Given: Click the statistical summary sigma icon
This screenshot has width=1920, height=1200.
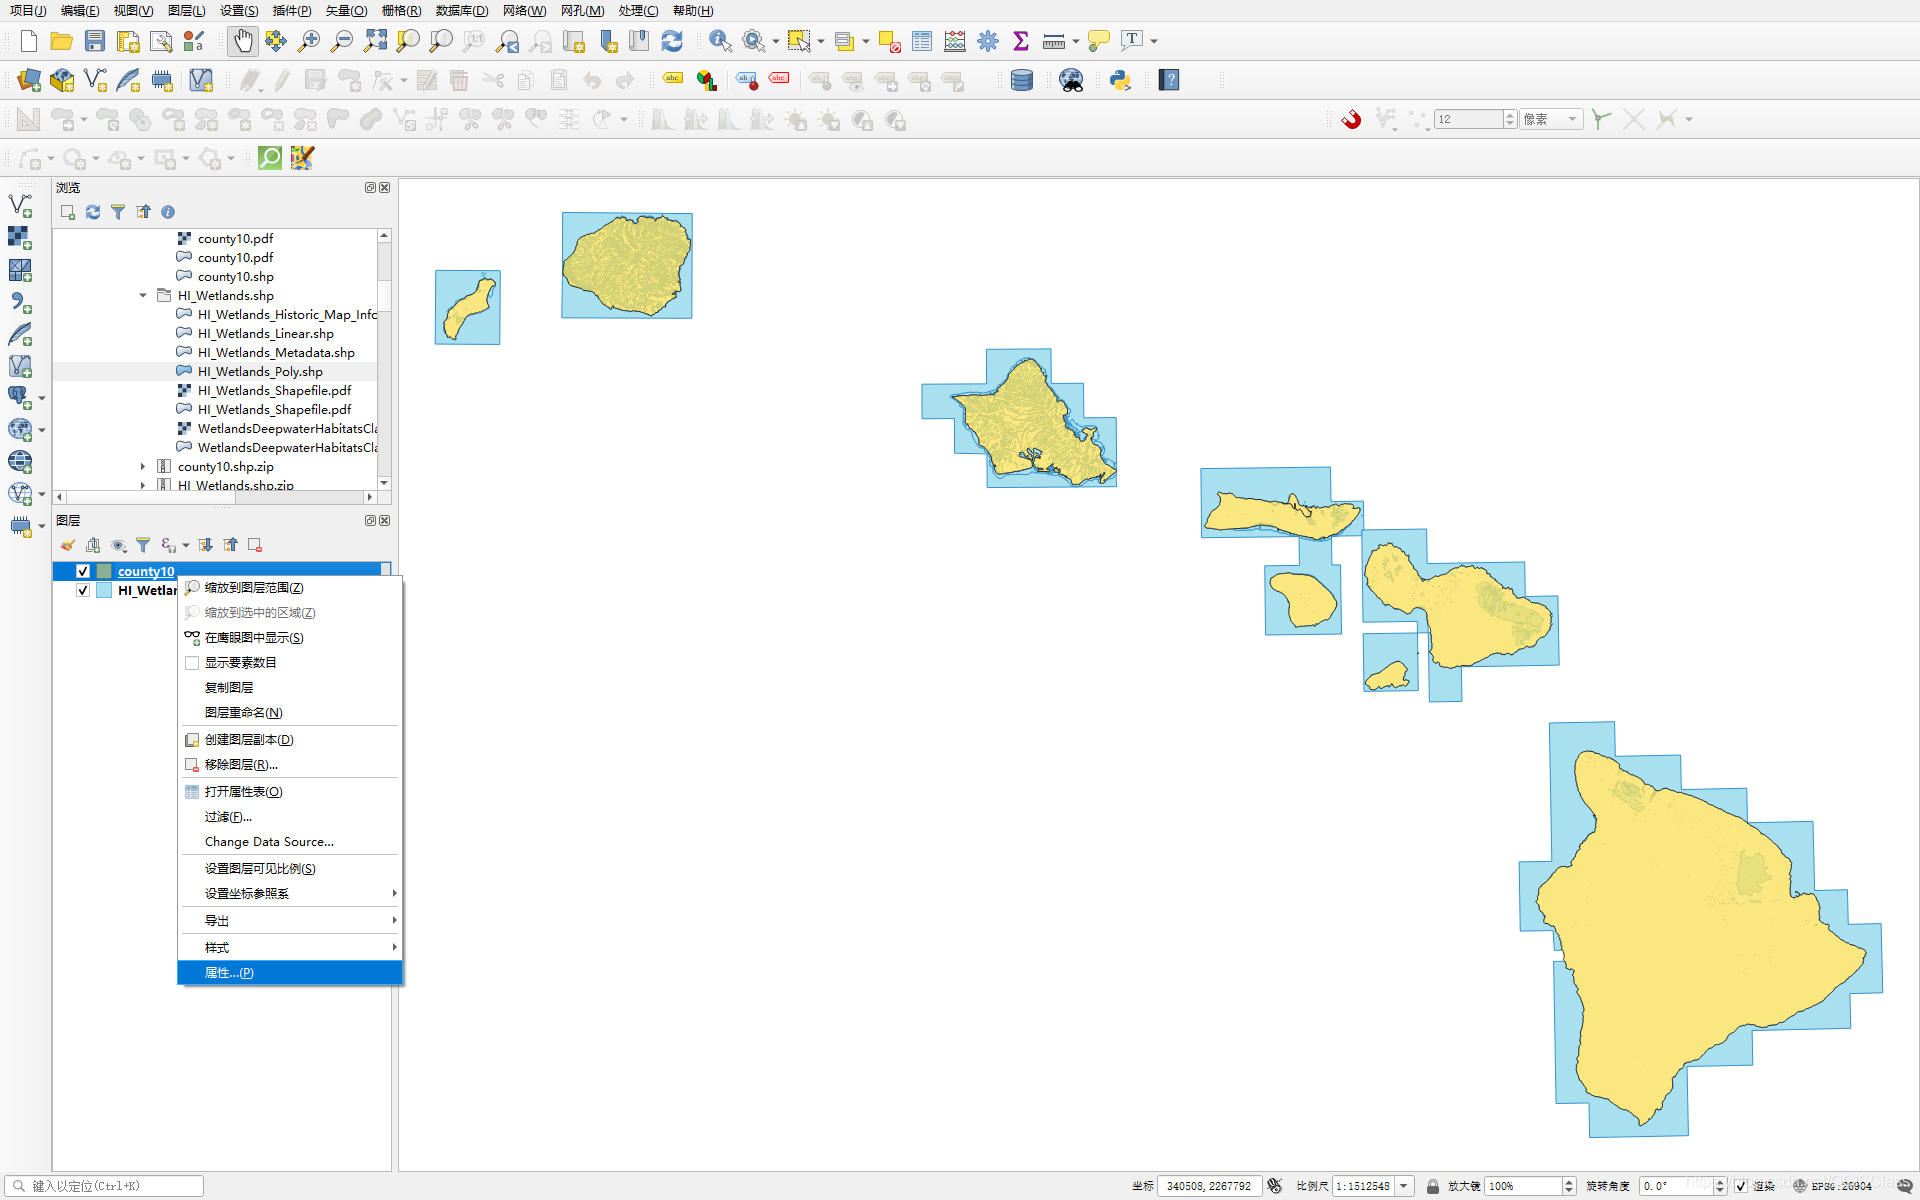Looking at the screenshot, I should pos(1021,41).
